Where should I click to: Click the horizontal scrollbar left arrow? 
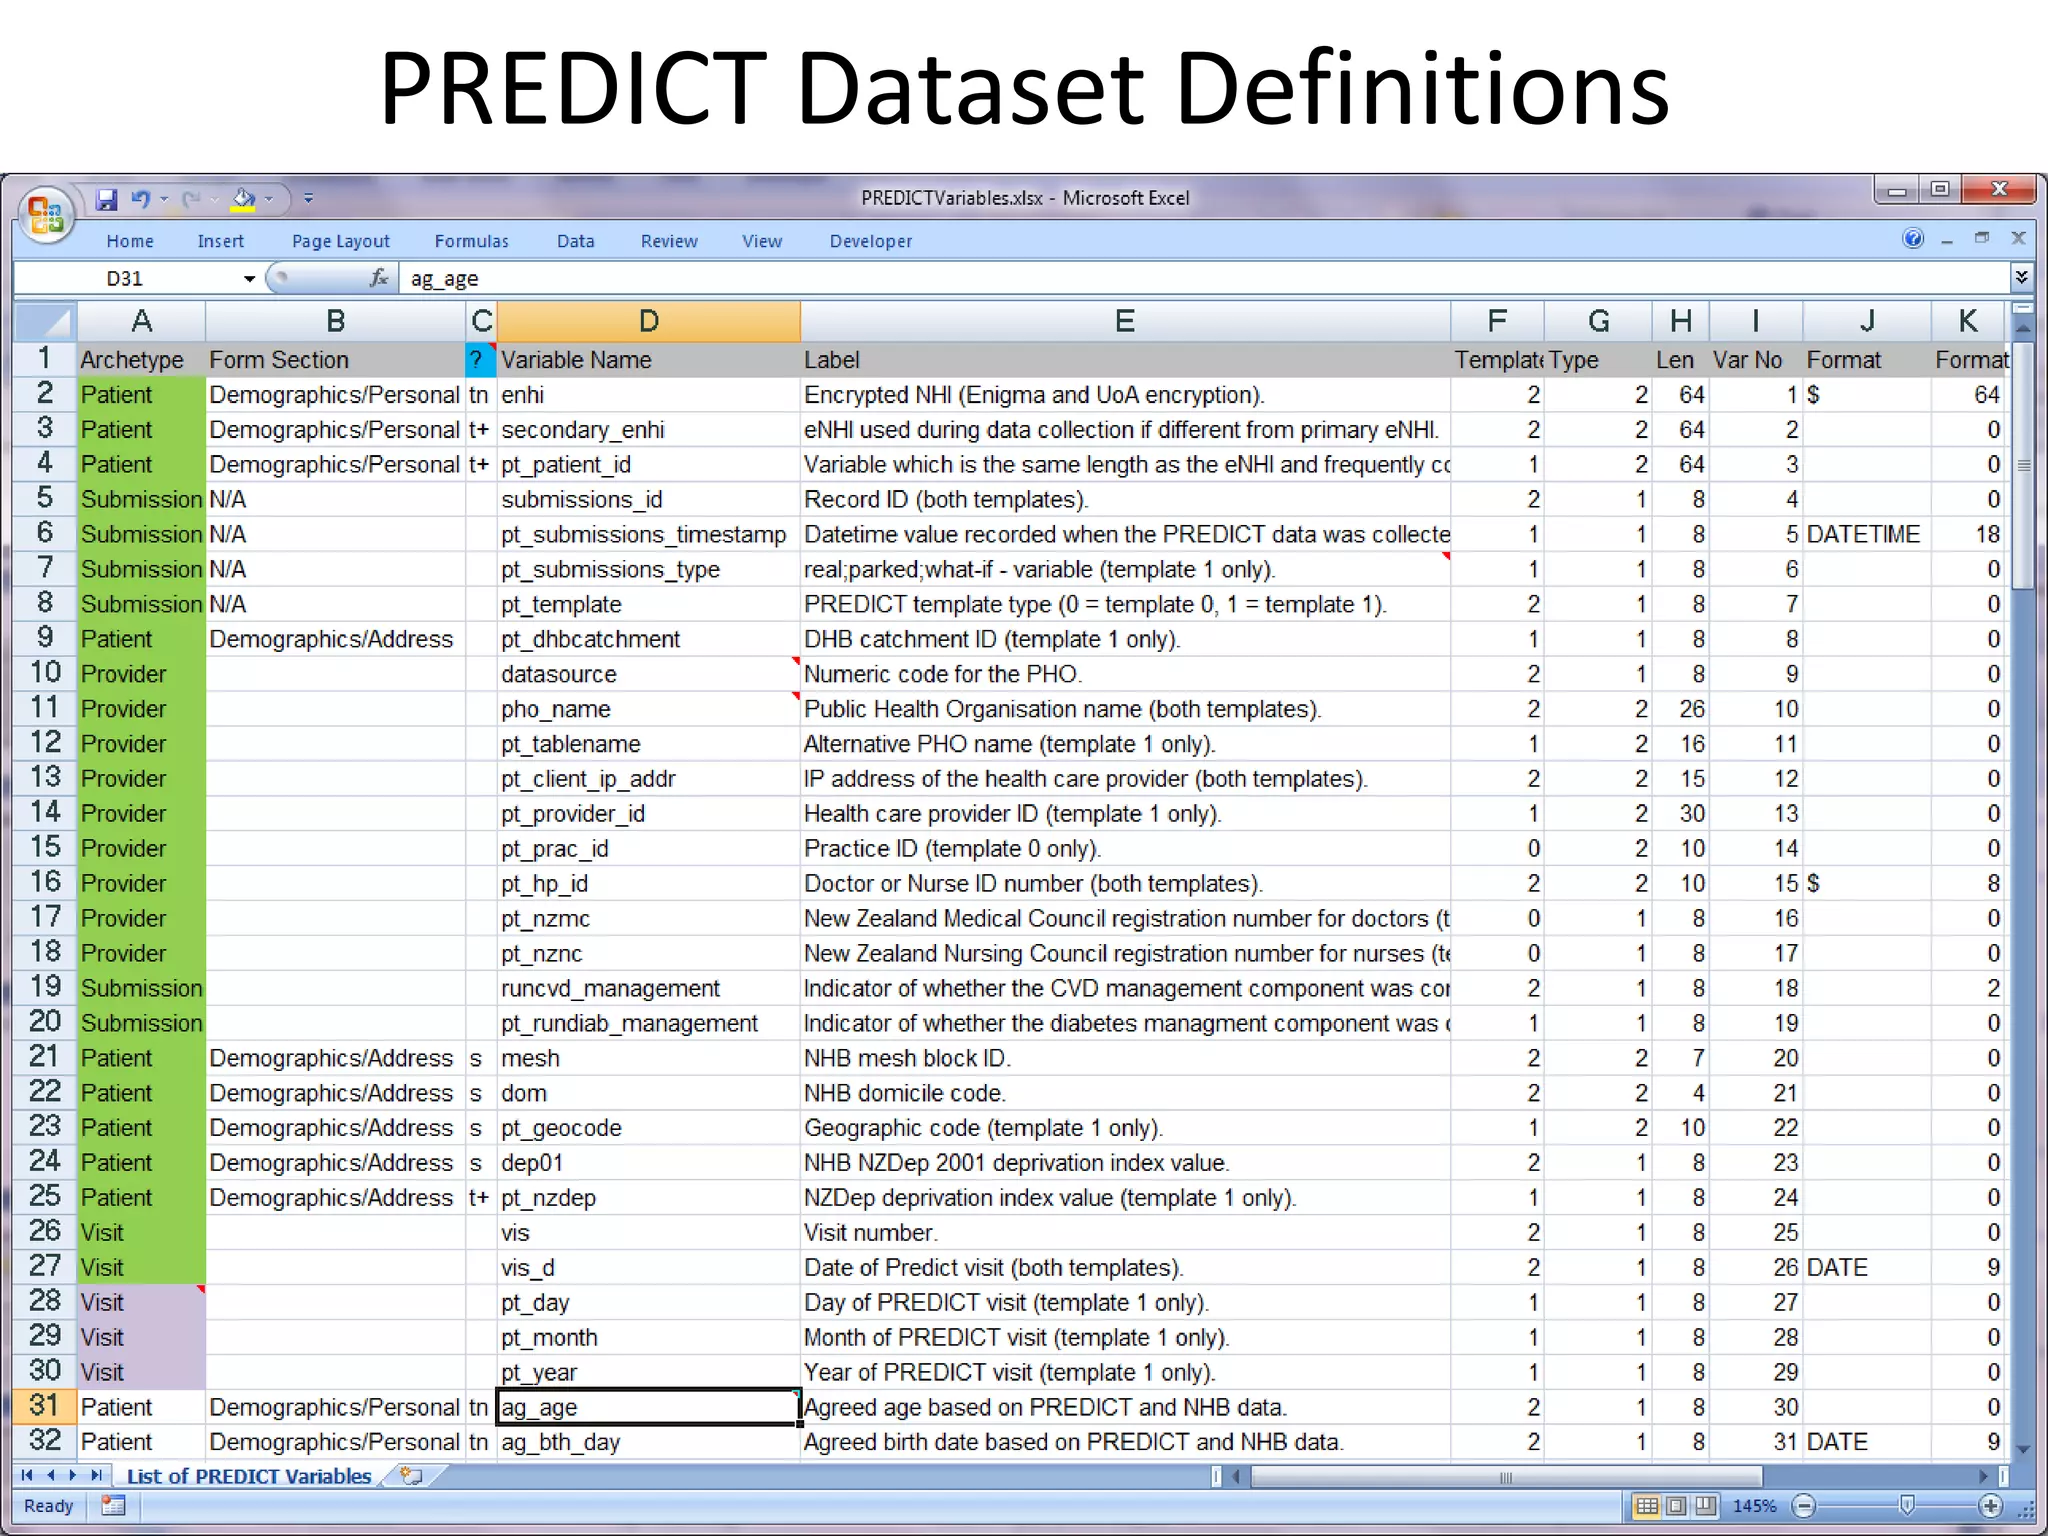tap(1237, 1475)
